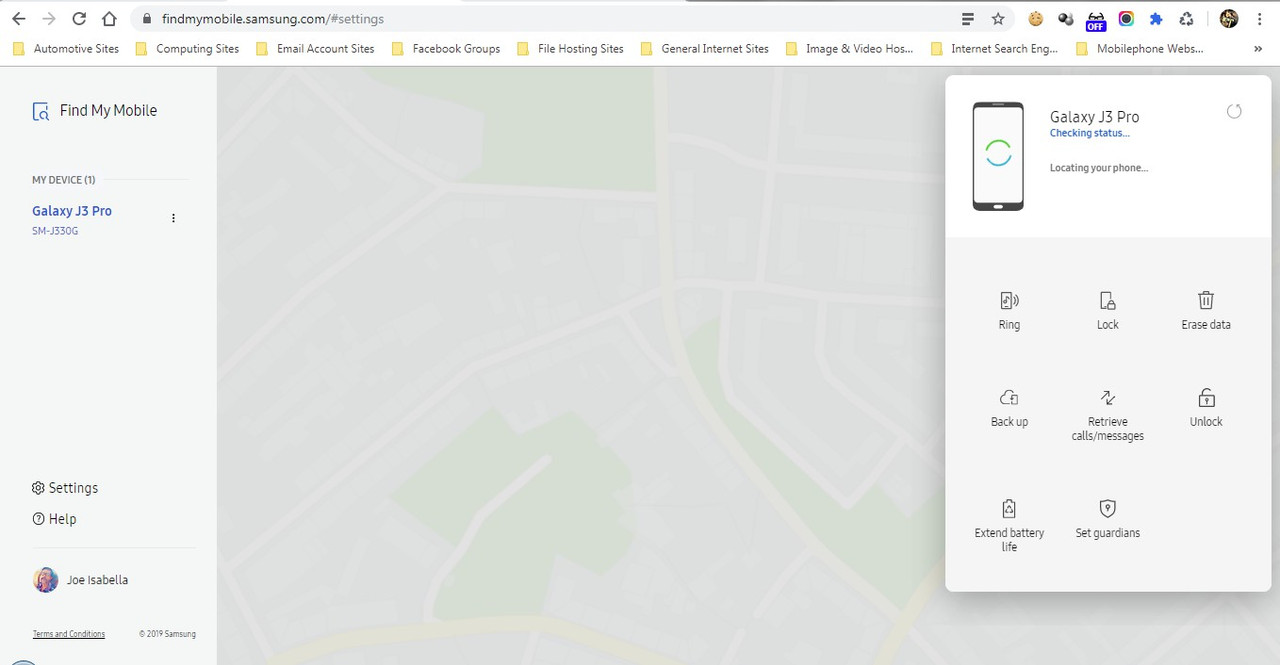Expand more bookmarks chevron
1280x665 pixels.
pyautogui.click(x=1258, y=48)
